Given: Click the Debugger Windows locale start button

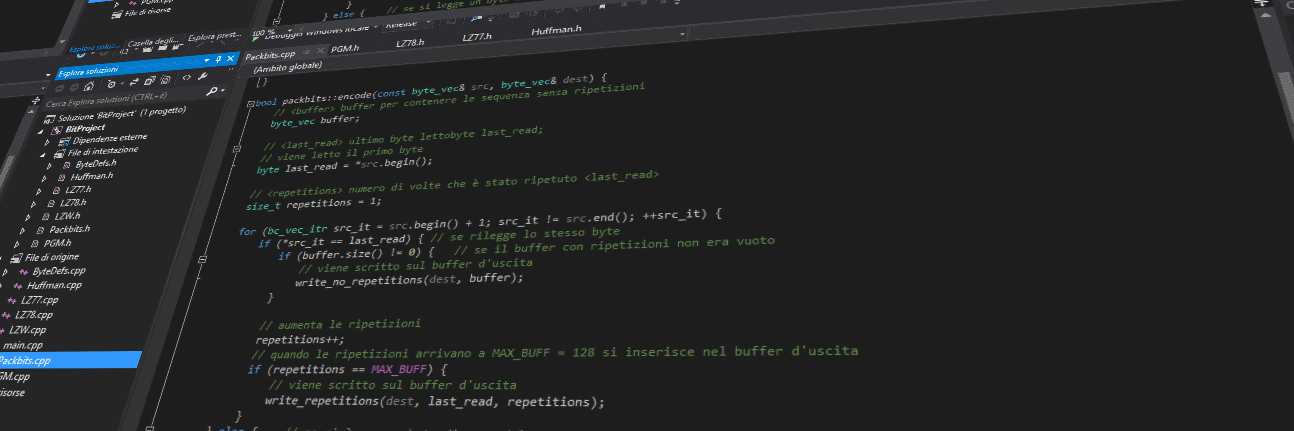Looking at the screenshot, I should 317,32.
